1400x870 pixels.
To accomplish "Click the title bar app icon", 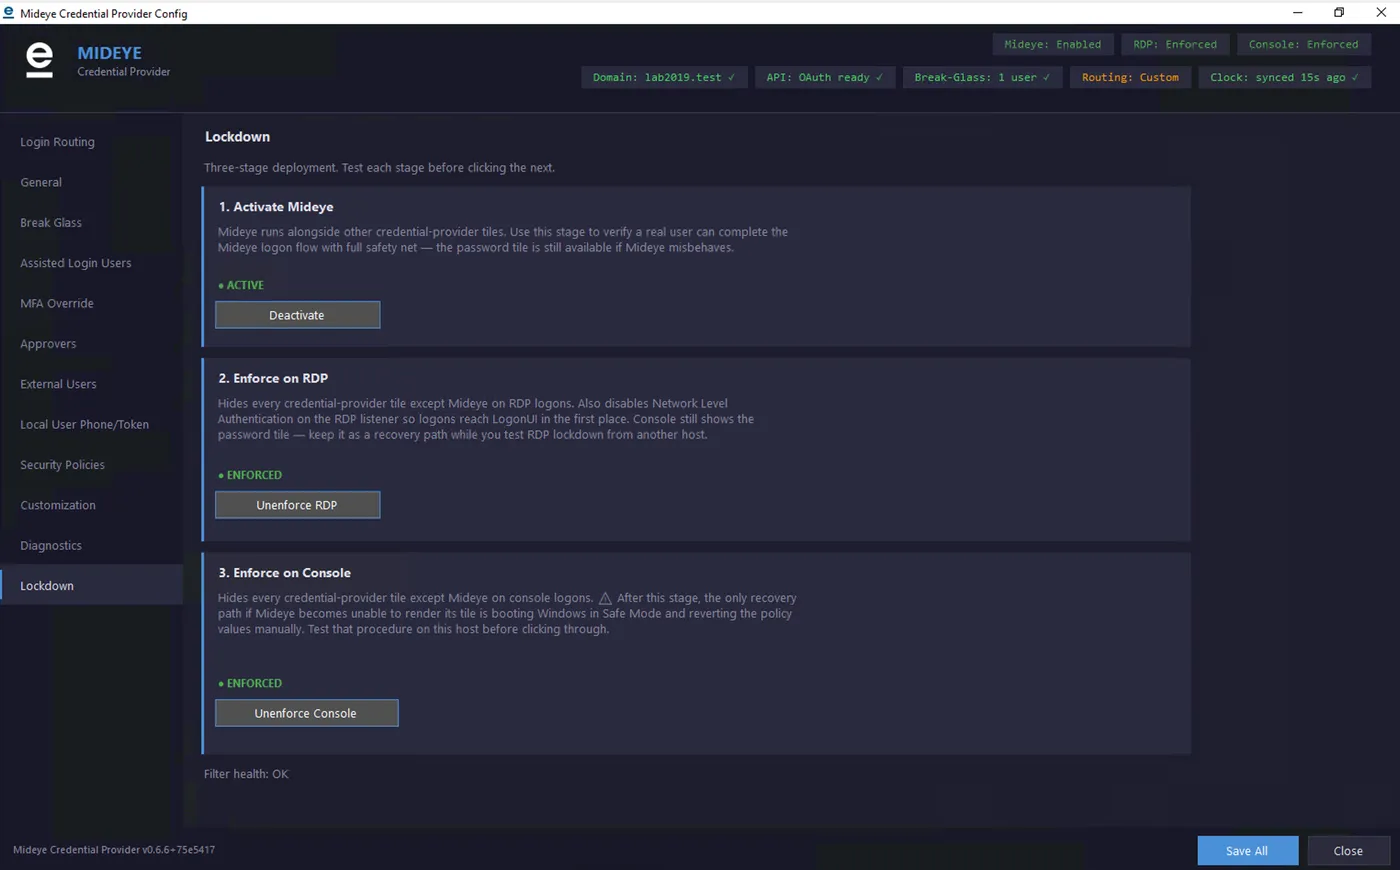I will pyautogui.click(x=8, y=13).
